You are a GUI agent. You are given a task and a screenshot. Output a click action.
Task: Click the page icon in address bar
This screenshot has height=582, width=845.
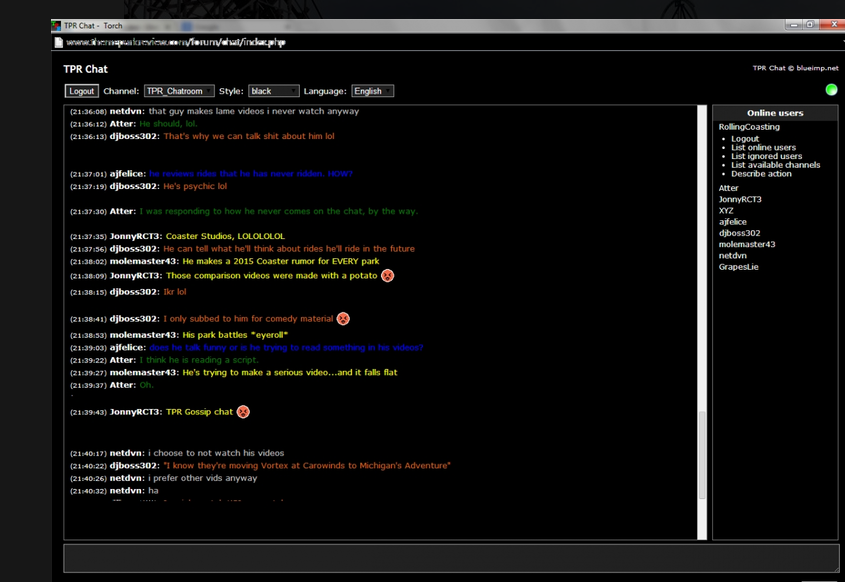pyautogui.click(x=59, y=43)
